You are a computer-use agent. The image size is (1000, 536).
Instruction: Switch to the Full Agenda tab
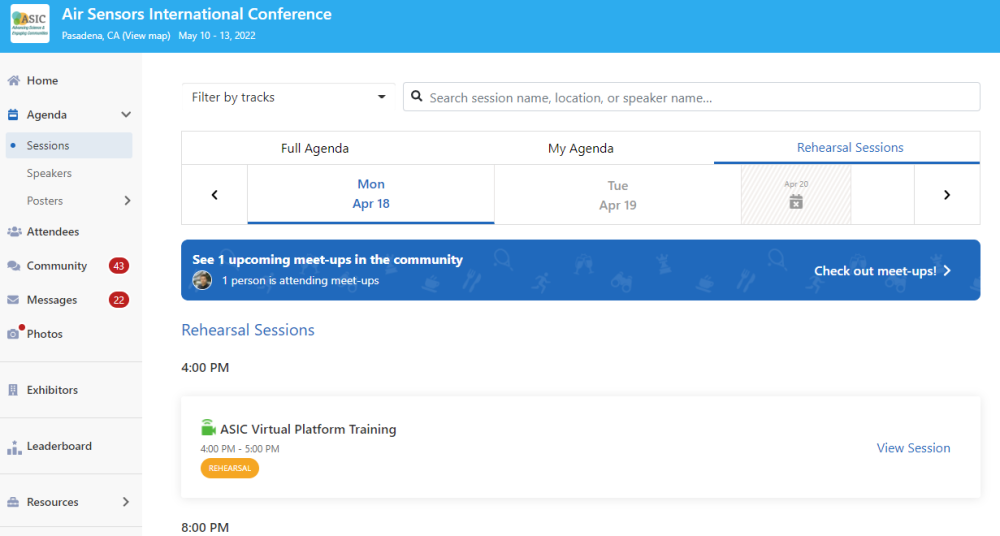coord(315,149)
